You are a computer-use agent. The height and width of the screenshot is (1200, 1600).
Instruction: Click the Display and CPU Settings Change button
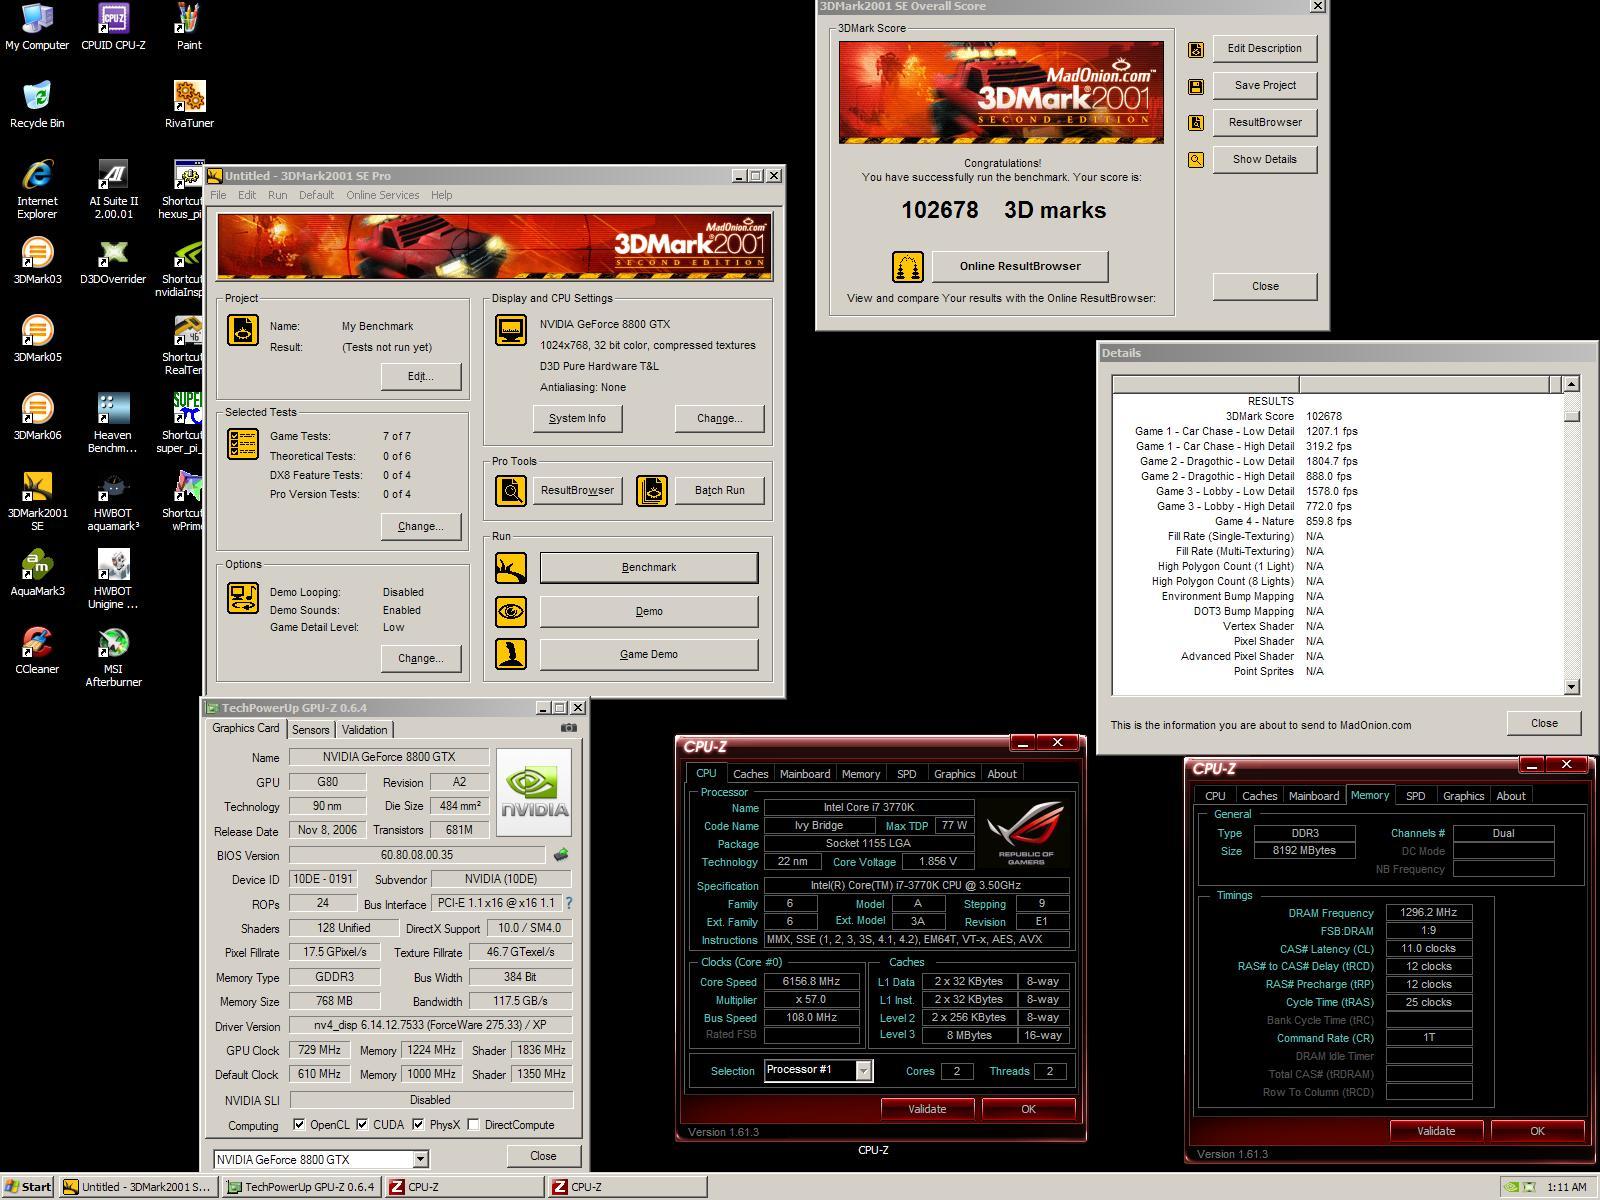click(720, 418)
